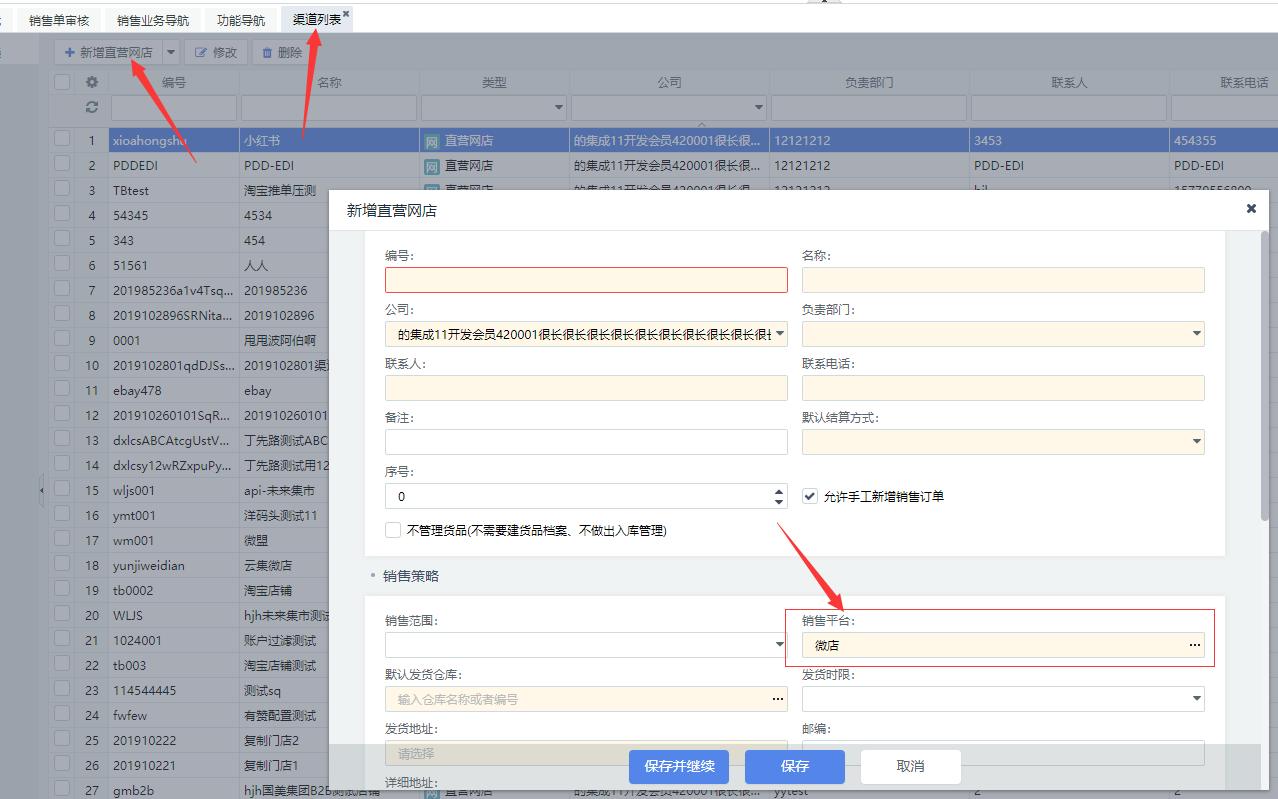Click the refresh icon in the filter row

tap(92, 107)
